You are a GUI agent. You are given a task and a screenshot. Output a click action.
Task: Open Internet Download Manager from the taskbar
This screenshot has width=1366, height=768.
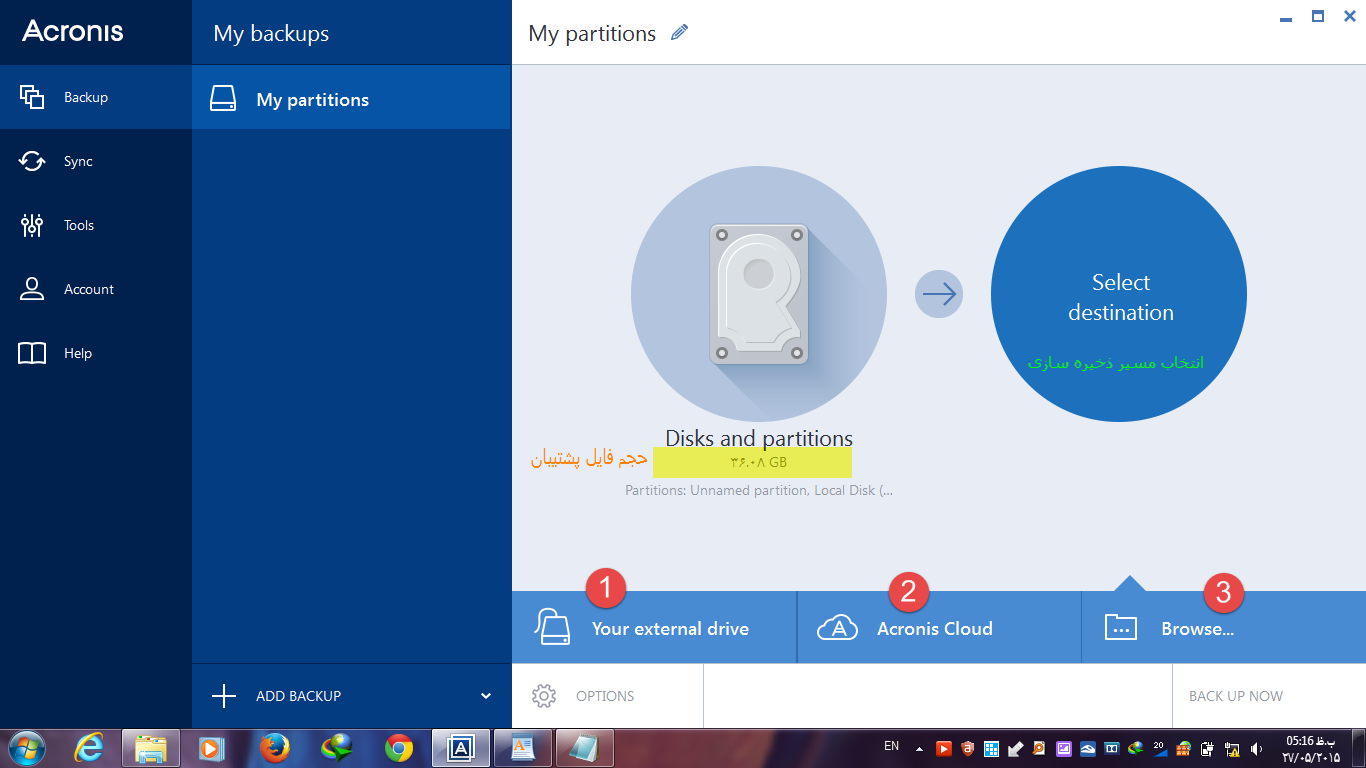(337, 748)
